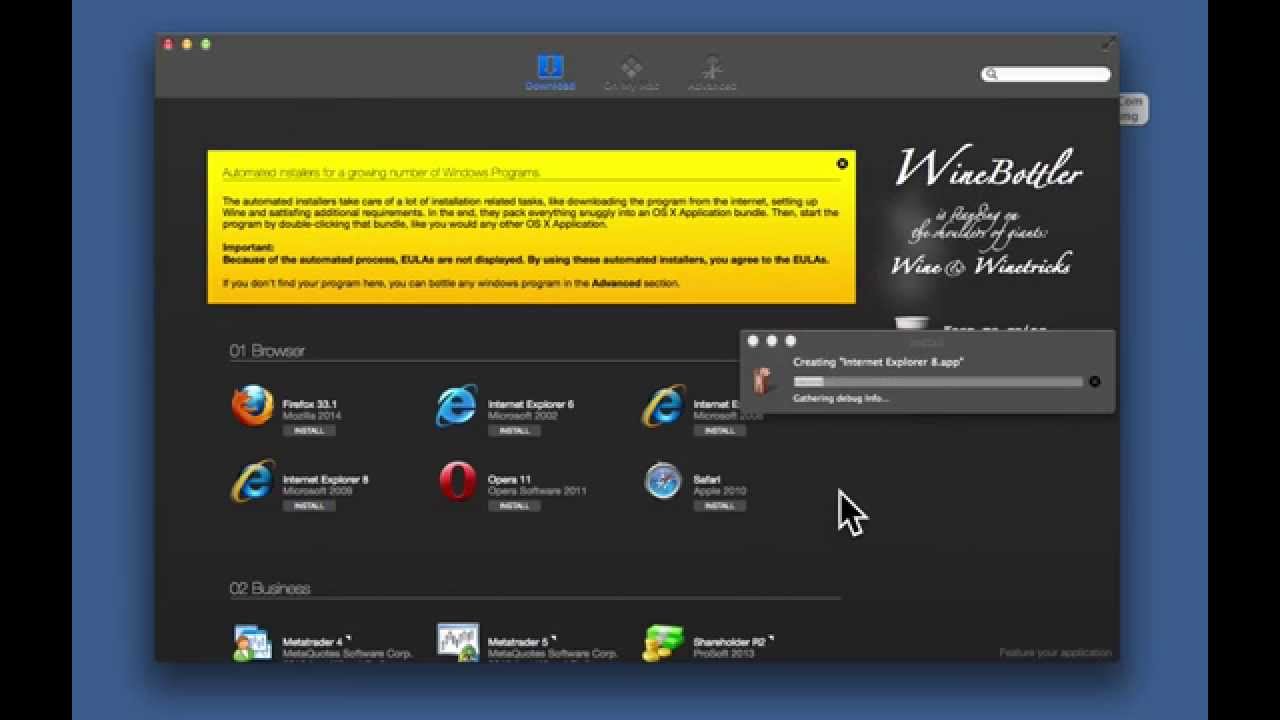Image resolution: width=1280 pixels, height=720 pixels.
Task: Select the Shareholder R2 title text
Action: click(729, 642)
